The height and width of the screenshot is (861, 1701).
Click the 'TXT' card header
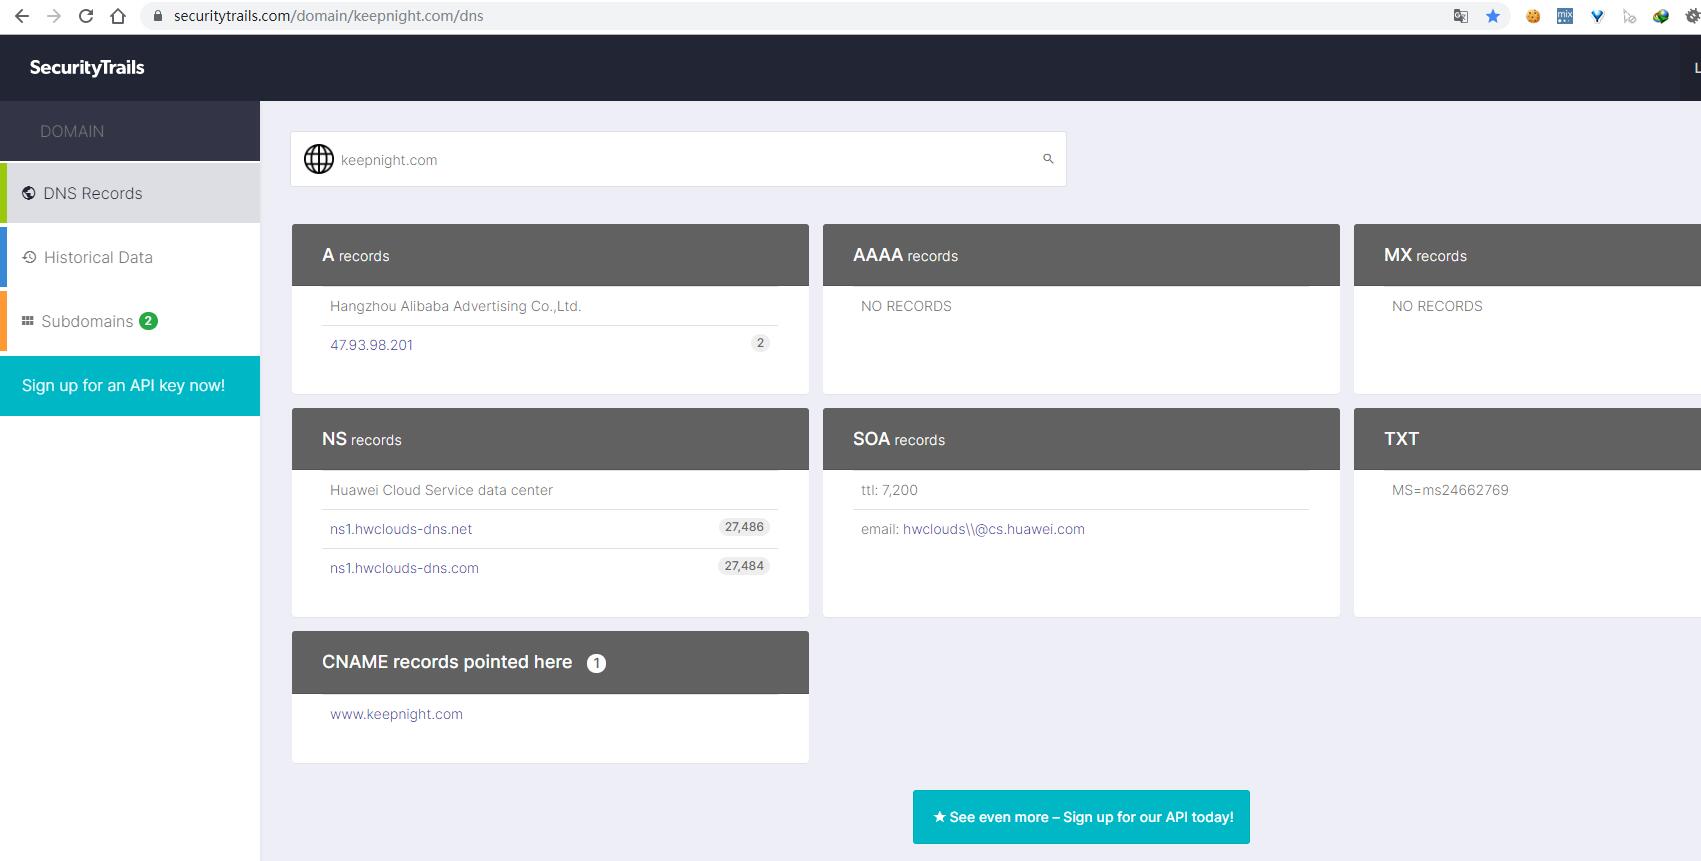1527,439
